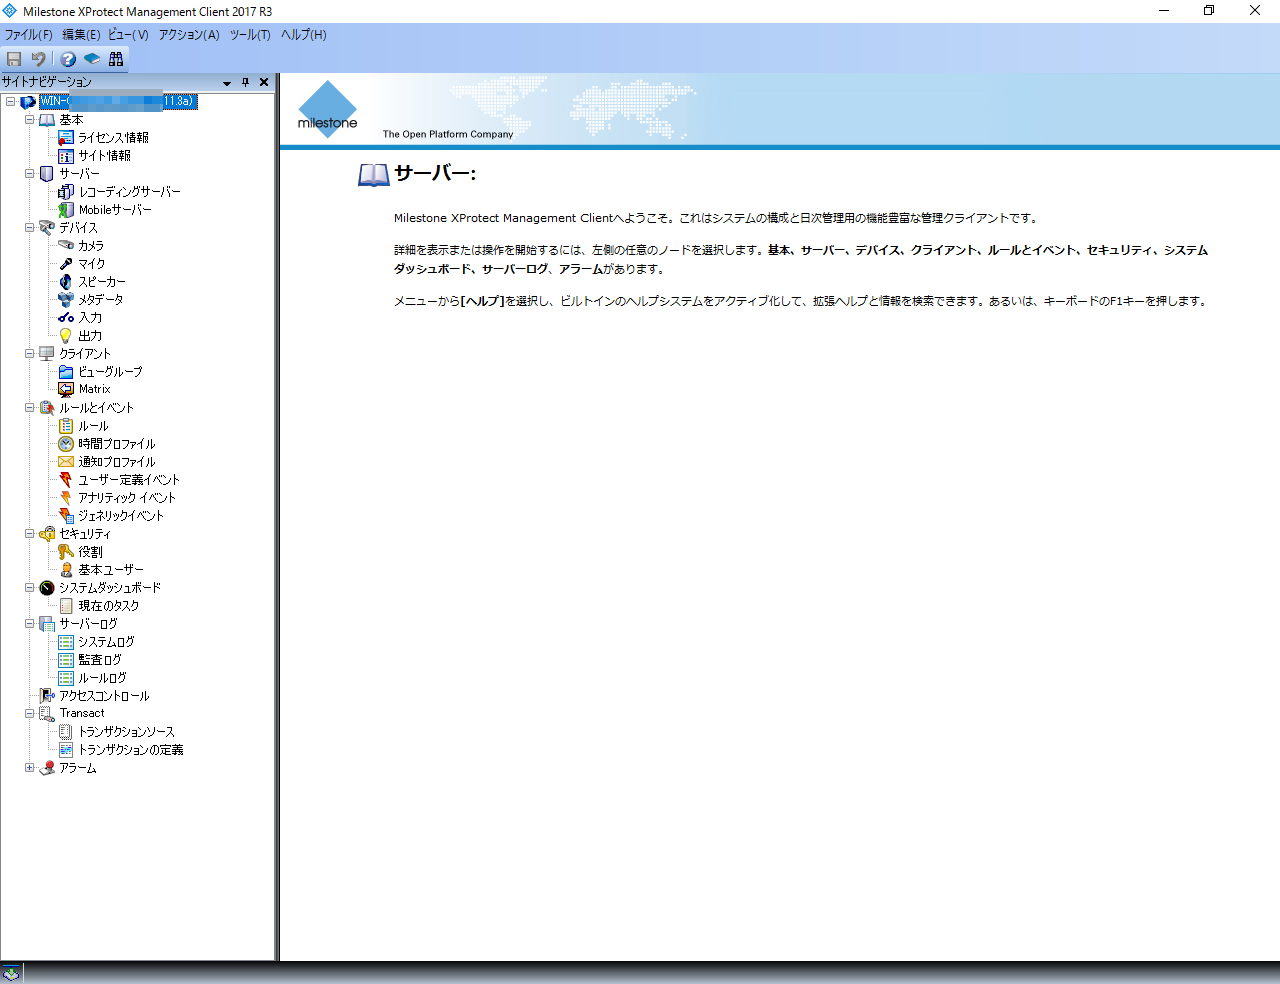The height and width of the screenshot is (984, 1280).
Task: Open the ツール(T) menu
Action: tap(250, 35)
